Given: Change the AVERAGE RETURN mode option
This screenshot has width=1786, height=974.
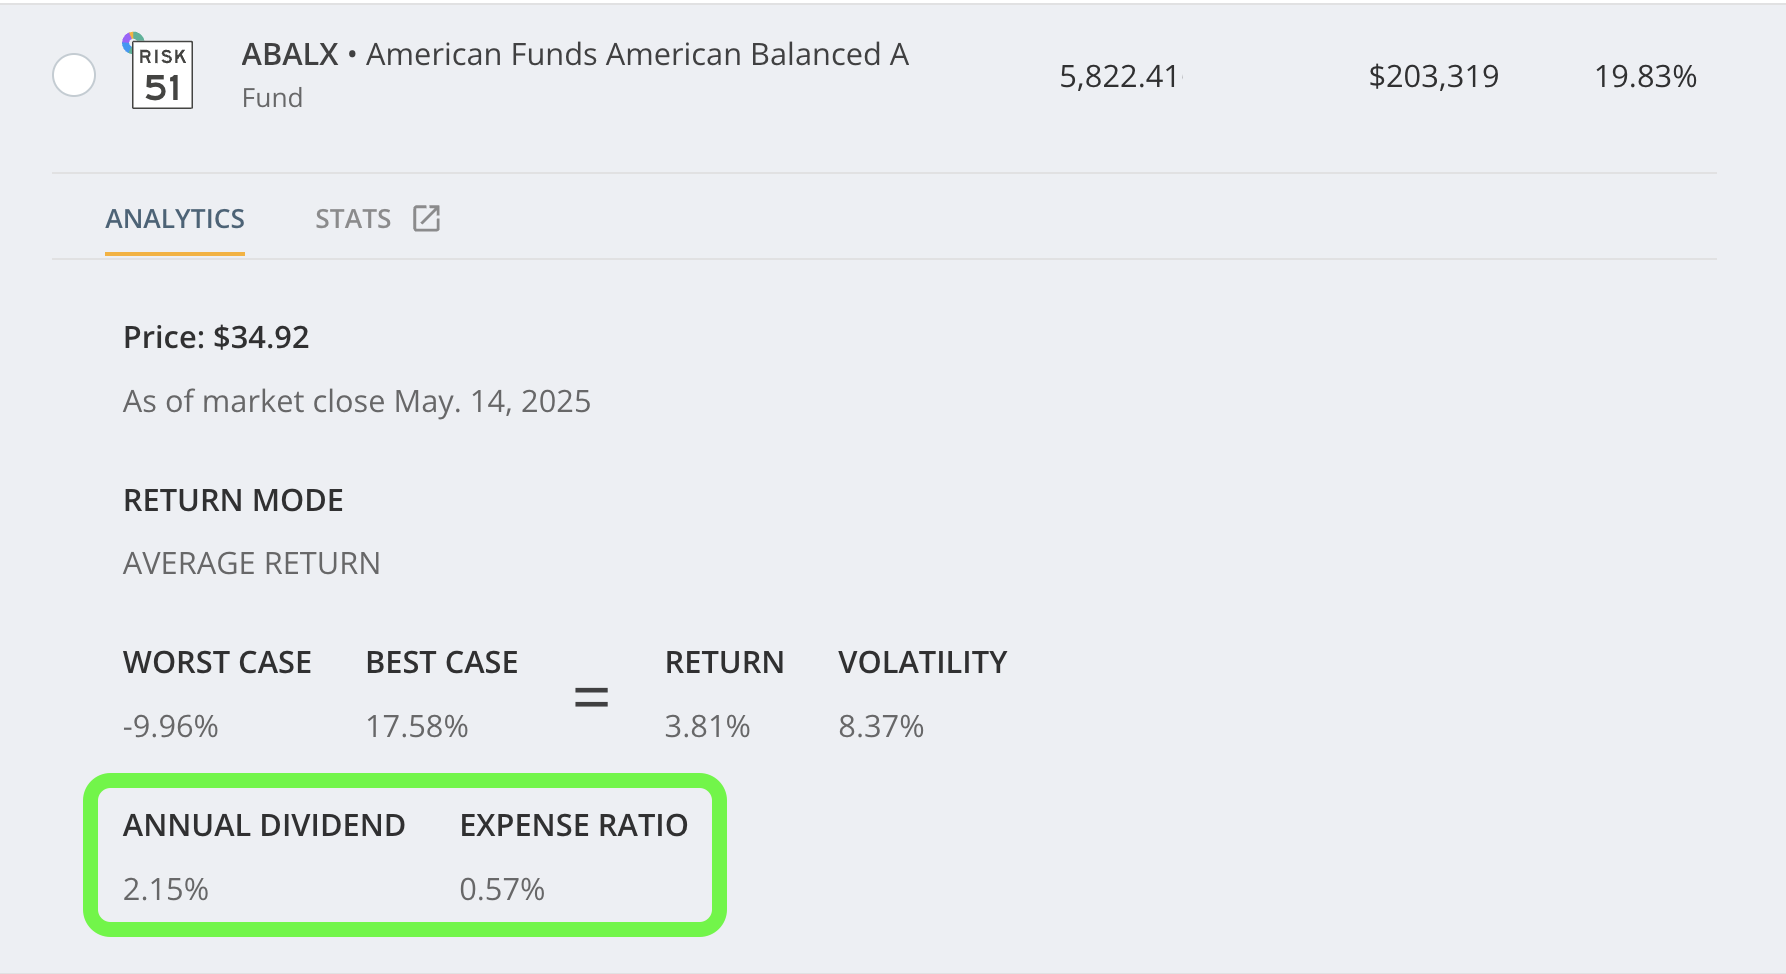Looking at the screenshot, I should coord(251,563).
